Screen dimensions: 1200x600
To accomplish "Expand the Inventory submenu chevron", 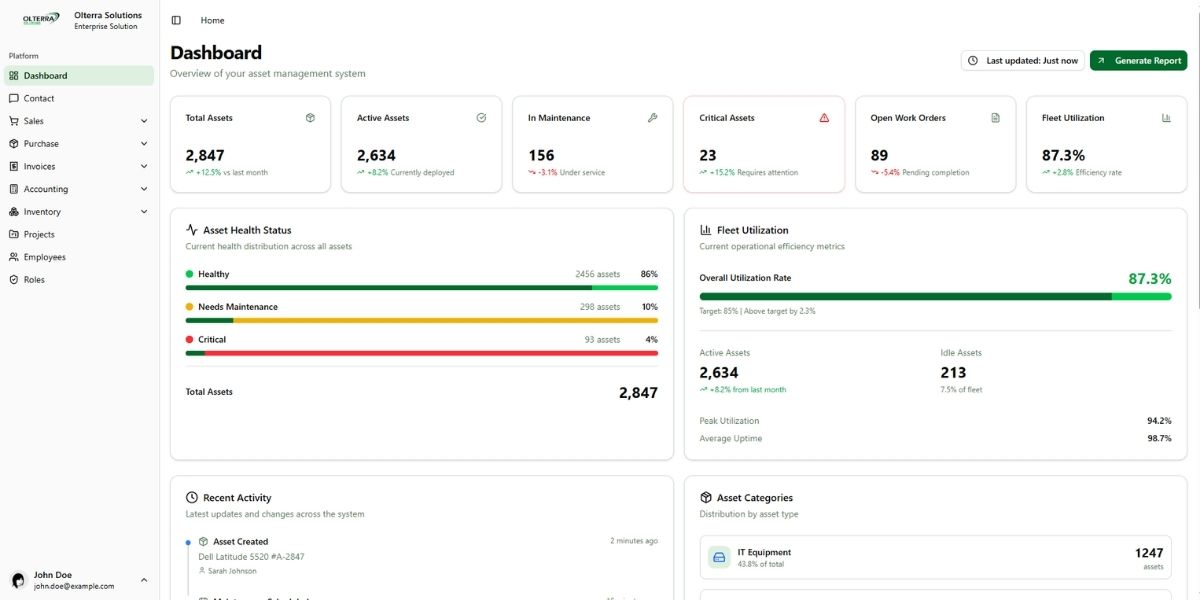I will [144, 212].
